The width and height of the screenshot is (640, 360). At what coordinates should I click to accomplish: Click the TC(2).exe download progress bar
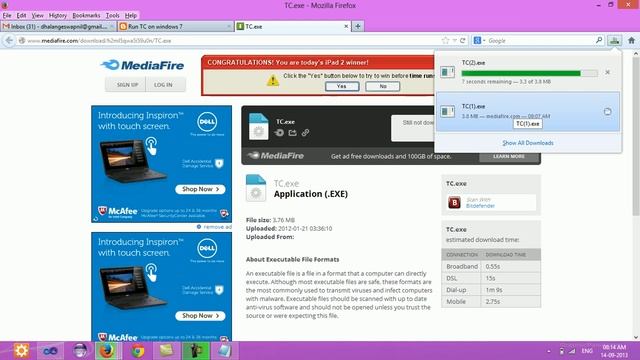point(529,73)
